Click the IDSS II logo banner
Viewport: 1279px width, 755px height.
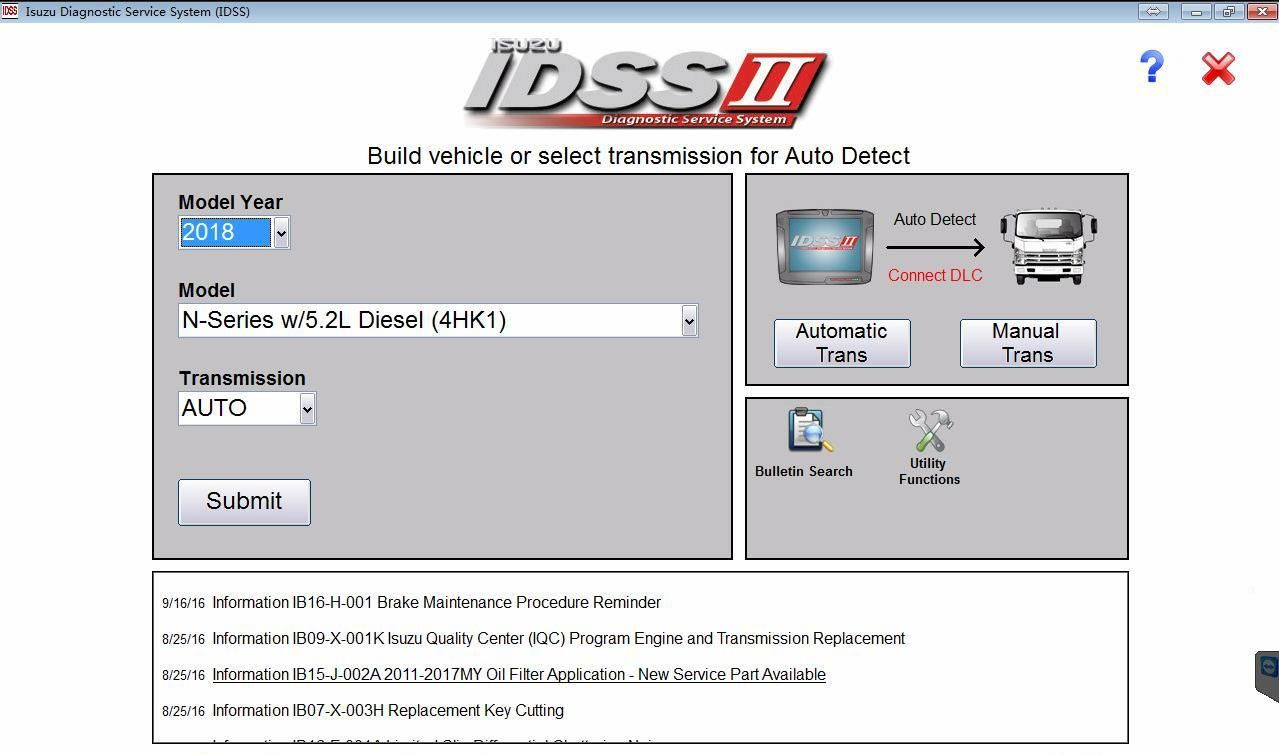click(x=645, y=83)
